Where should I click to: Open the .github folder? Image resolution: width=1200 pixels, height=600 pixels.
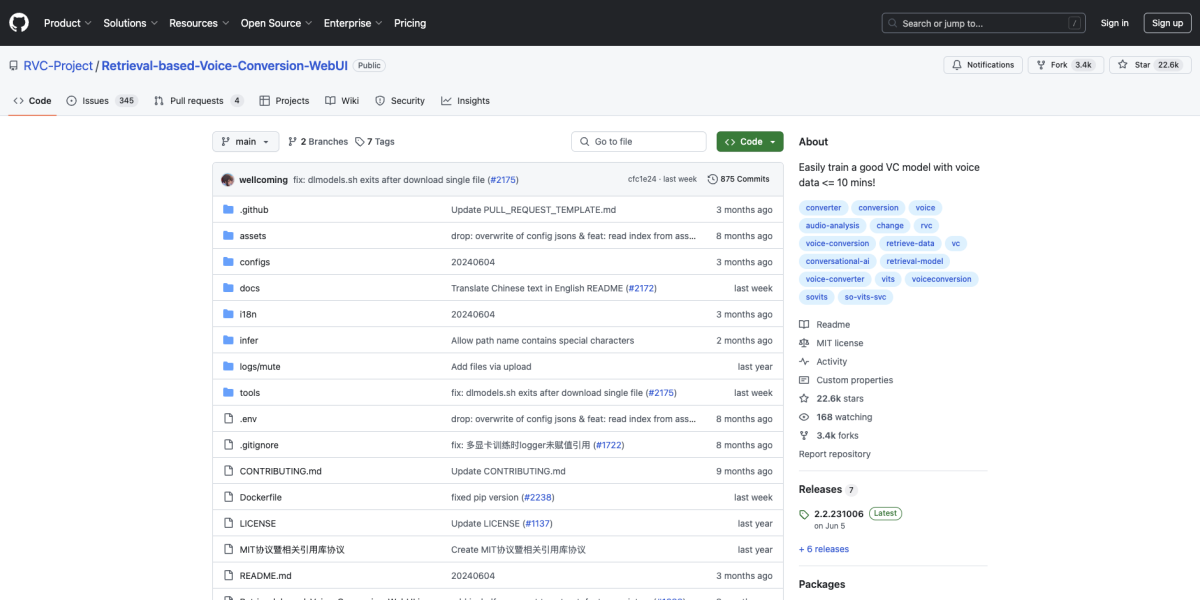click(254, 210)
